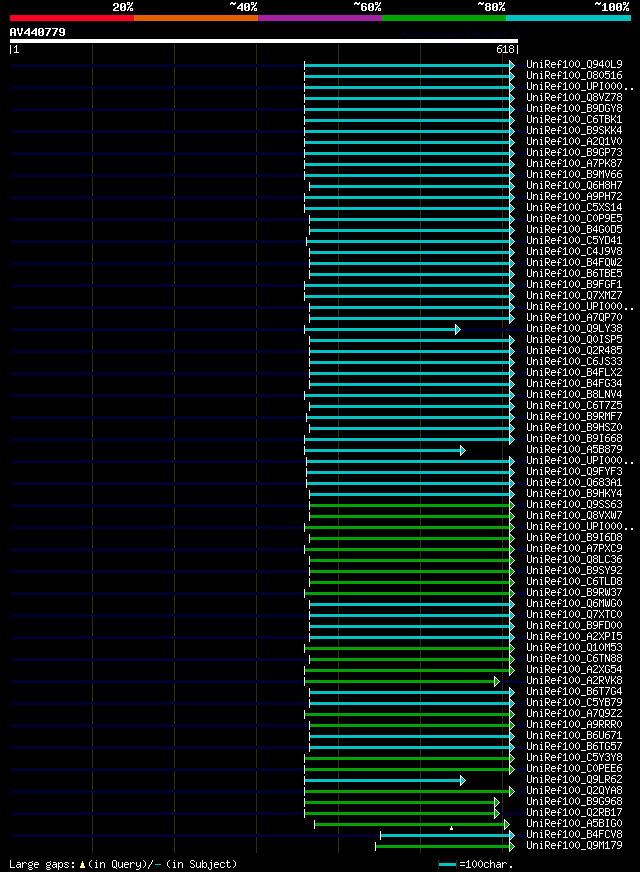Click the UniRef100_A5B879 label

574,449
